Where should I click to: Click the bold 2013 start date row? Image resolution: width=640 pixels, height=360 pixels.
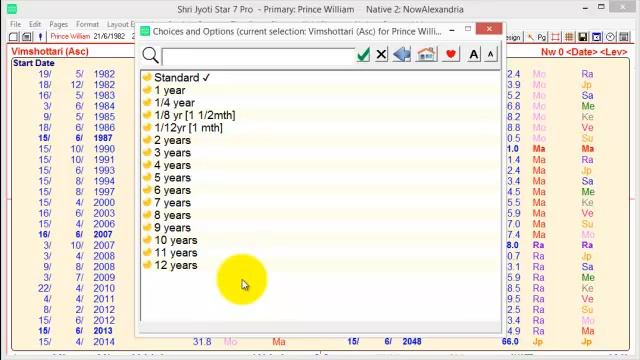pos(75,331)
